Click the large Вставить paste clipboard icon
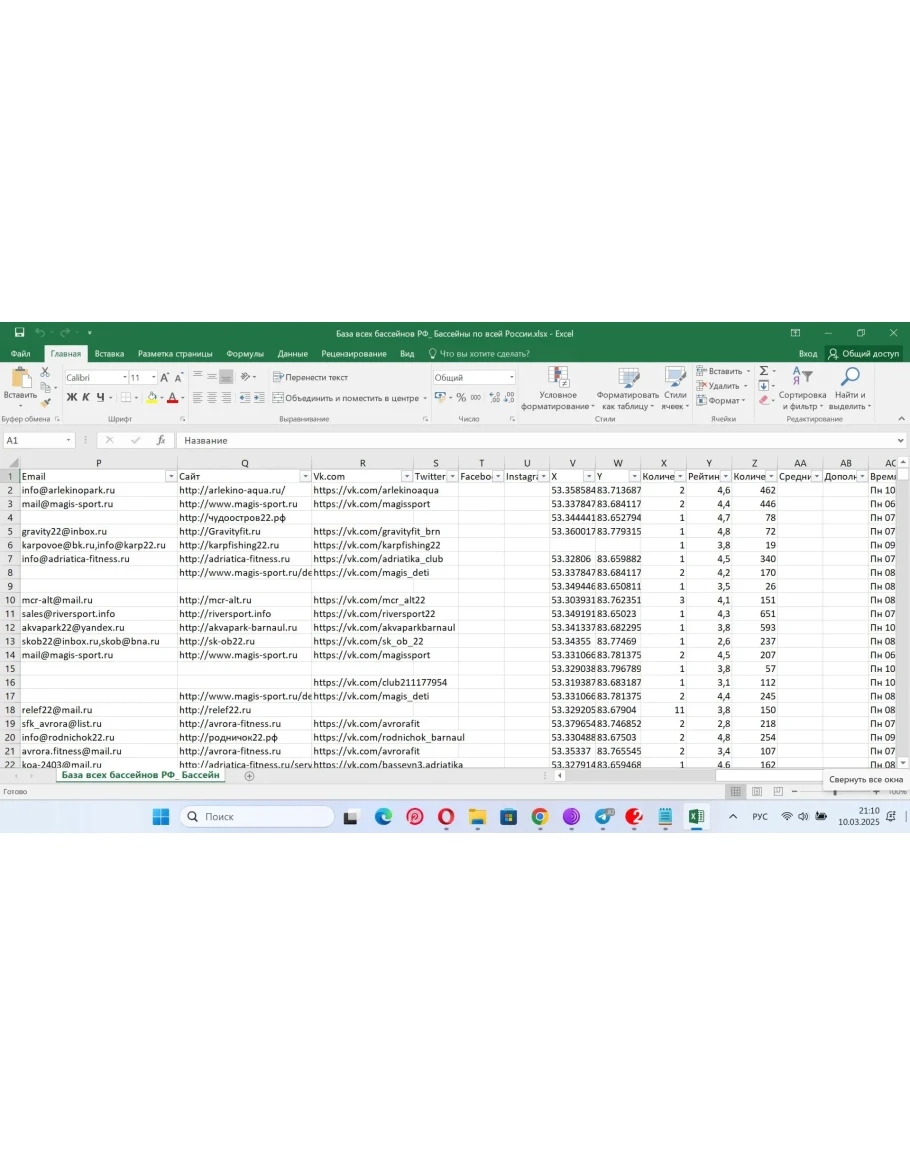Viewport: 910px width, 1155px height. coord(21,377)
